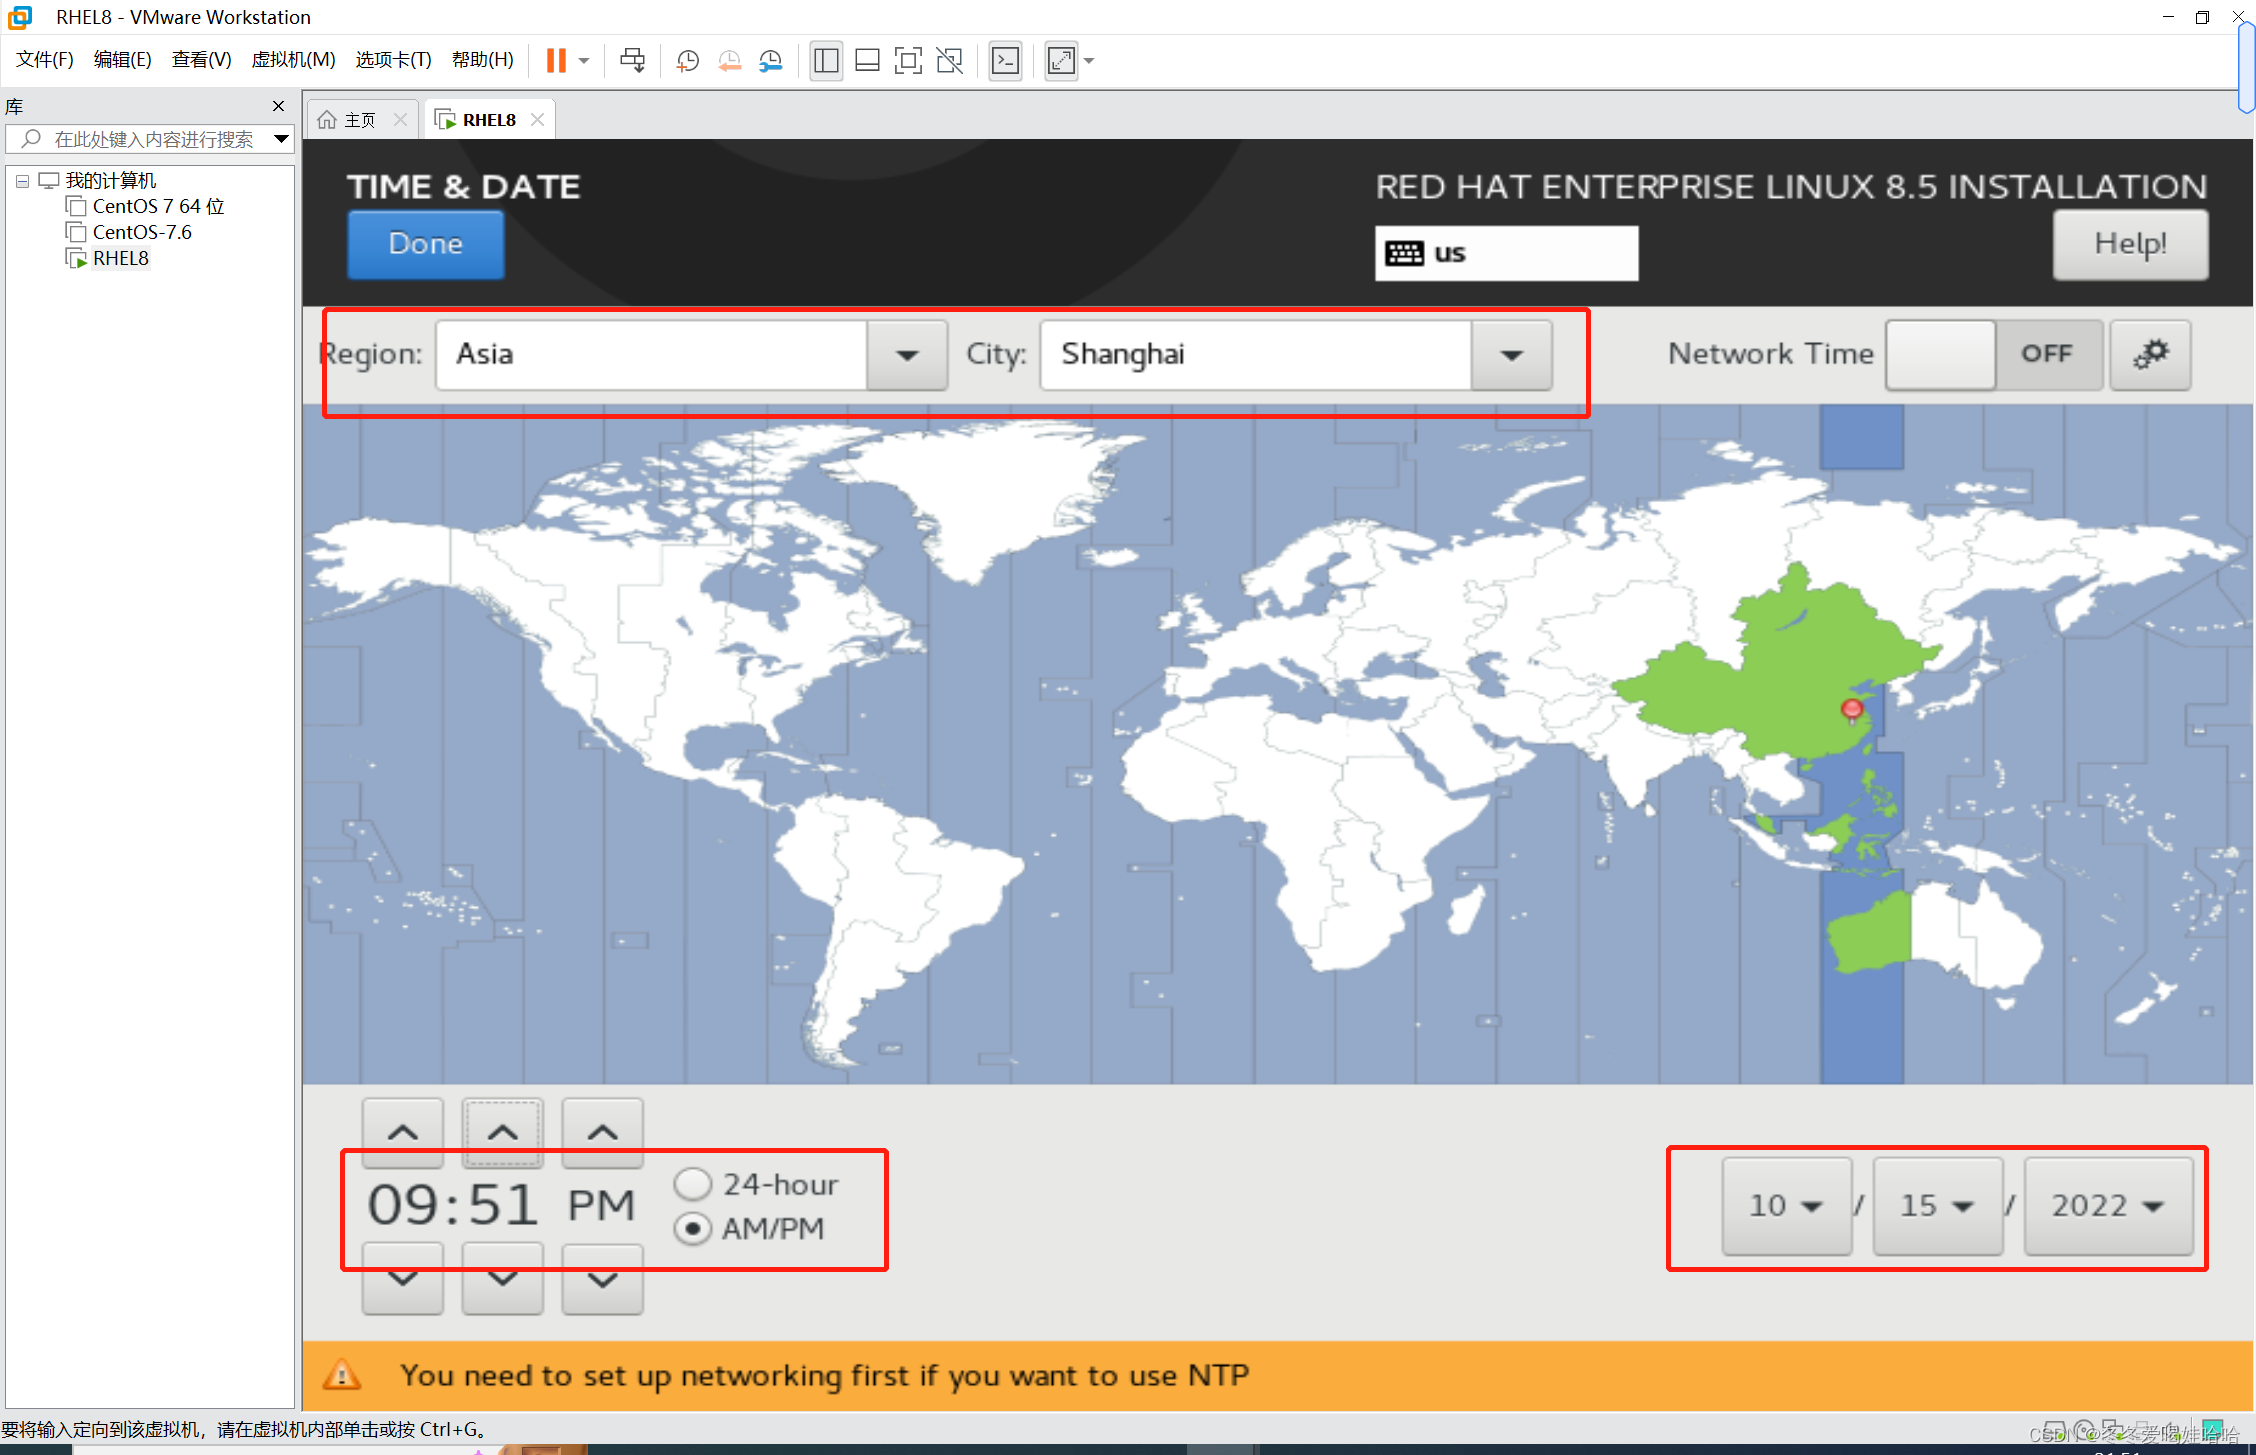2256x1455 pixels.
Task: Open the 查看(V) menu
Action: (202, 60)
